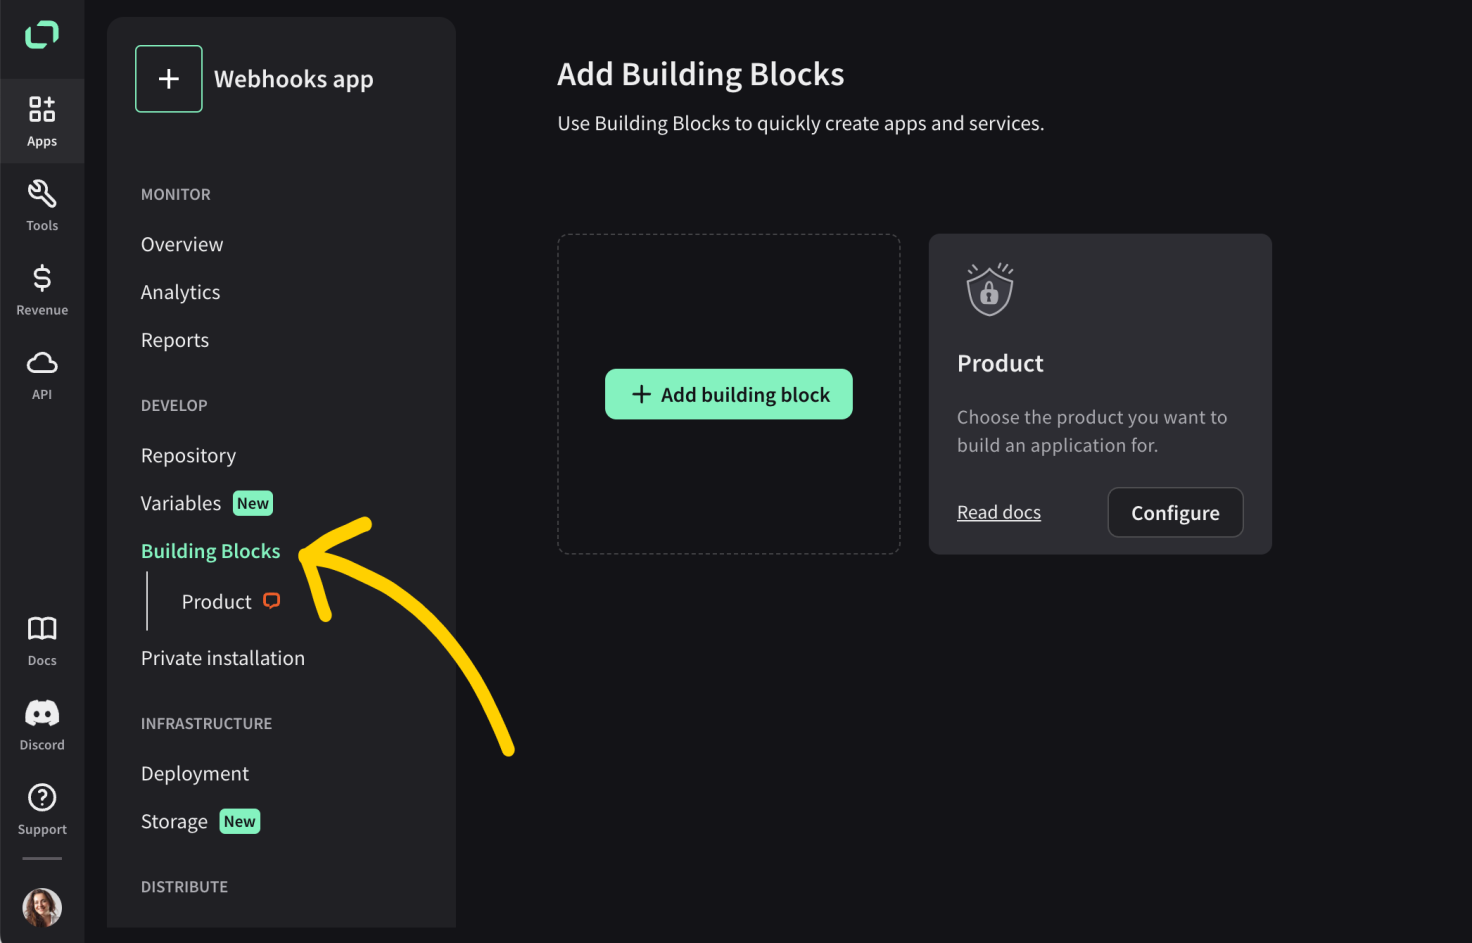Open the Revenue dollar icon

coord(42,278)
